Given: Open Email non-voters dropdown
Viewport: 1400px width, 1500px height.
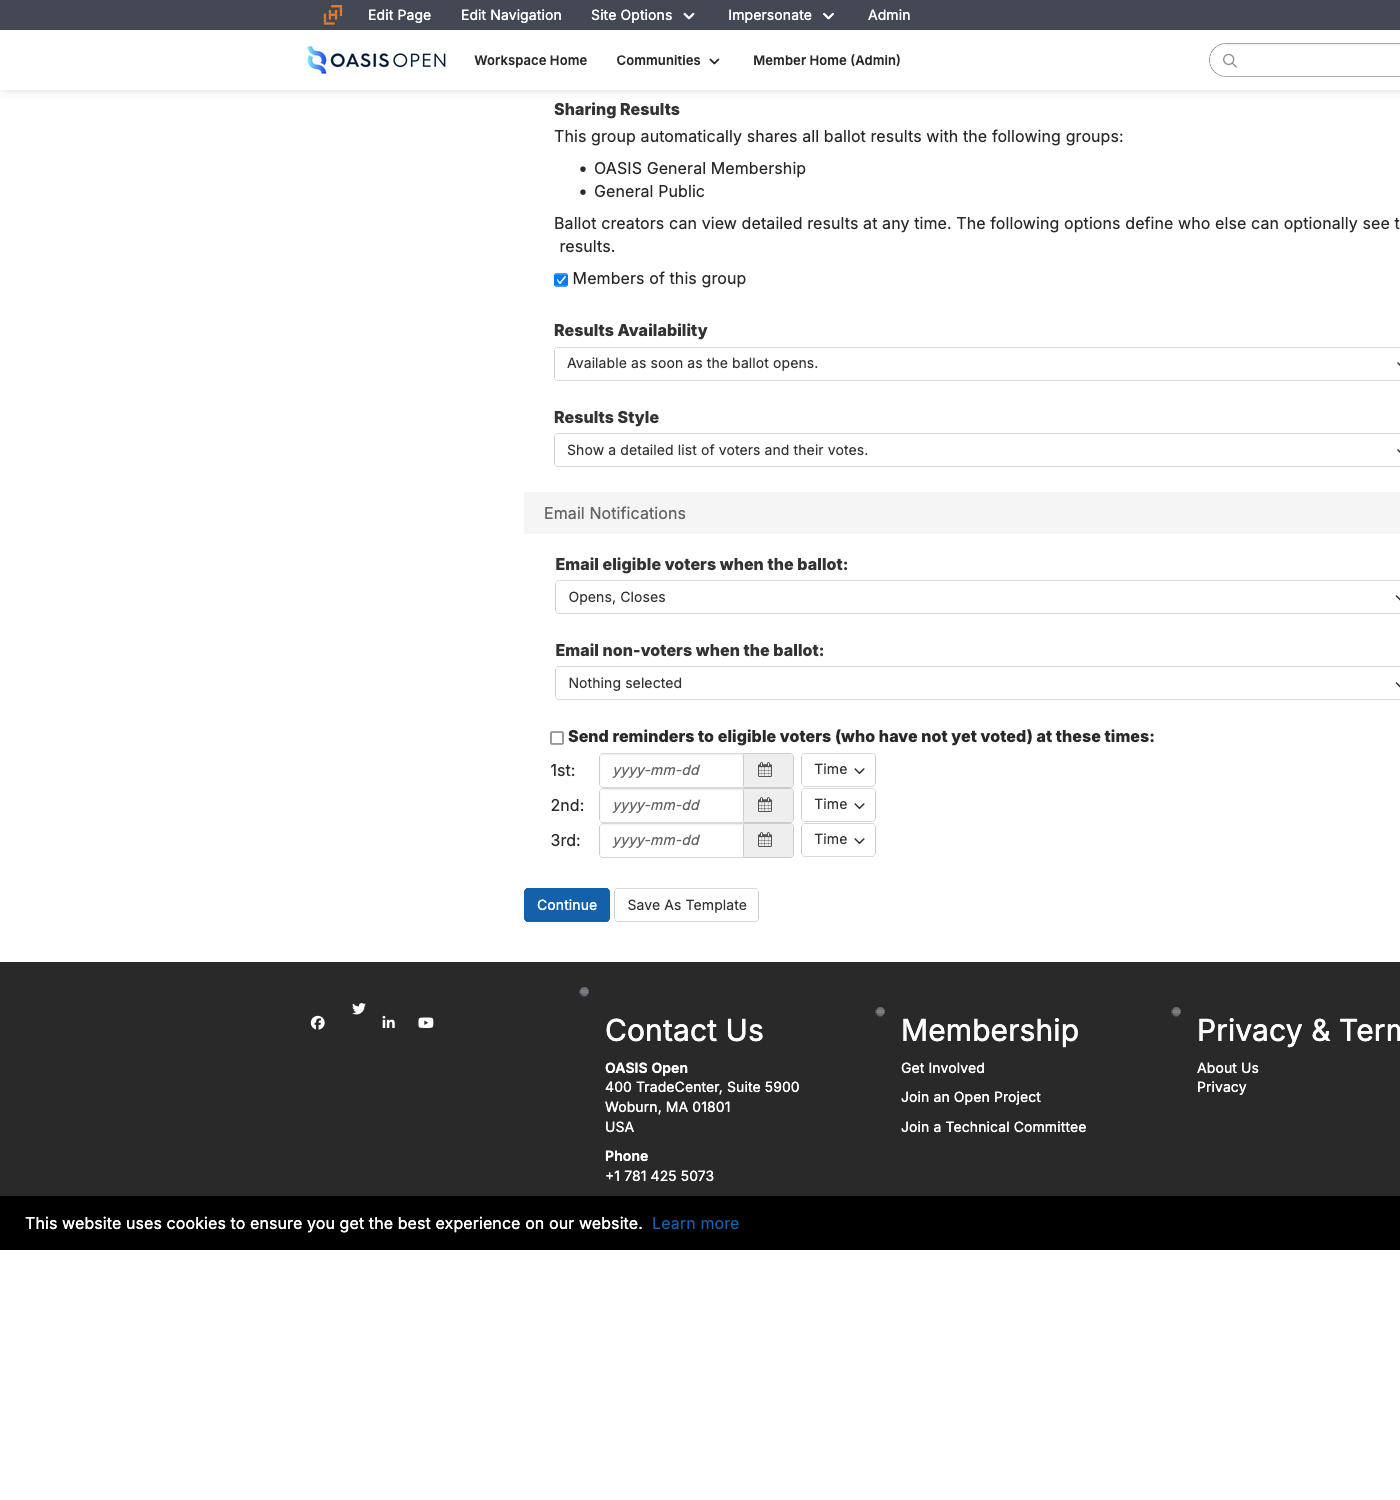Looking at the screenshot, I should click(977, 683).
